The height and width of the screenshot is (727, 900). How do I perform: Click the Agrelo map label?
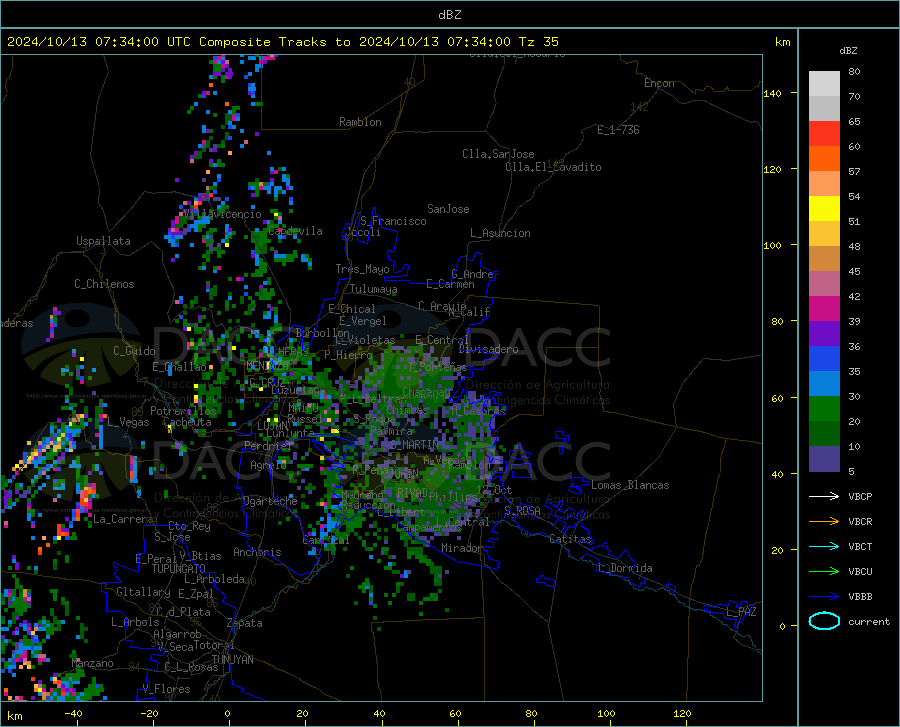(x=268, y=465)
